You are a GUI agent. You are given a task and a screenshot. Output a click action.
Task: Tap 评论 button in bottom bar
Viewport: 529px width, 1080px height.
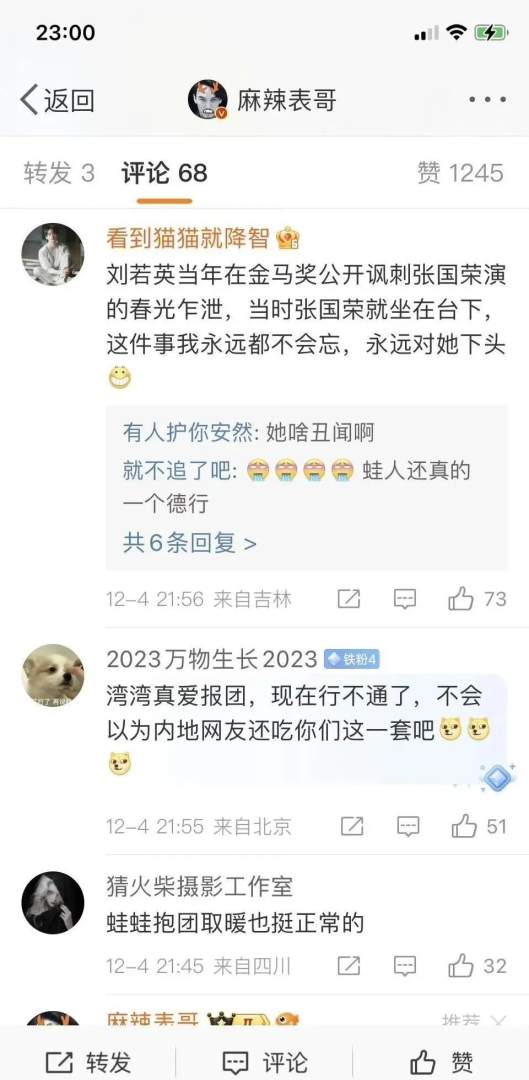[x=264, y=1061]
